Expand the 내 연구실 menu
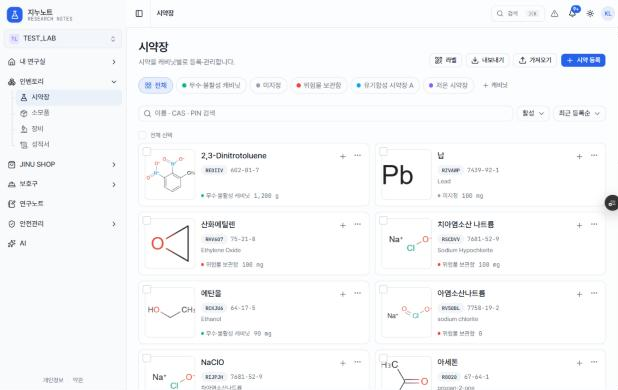This screenshot has height=390, width=618. point(63,61)
